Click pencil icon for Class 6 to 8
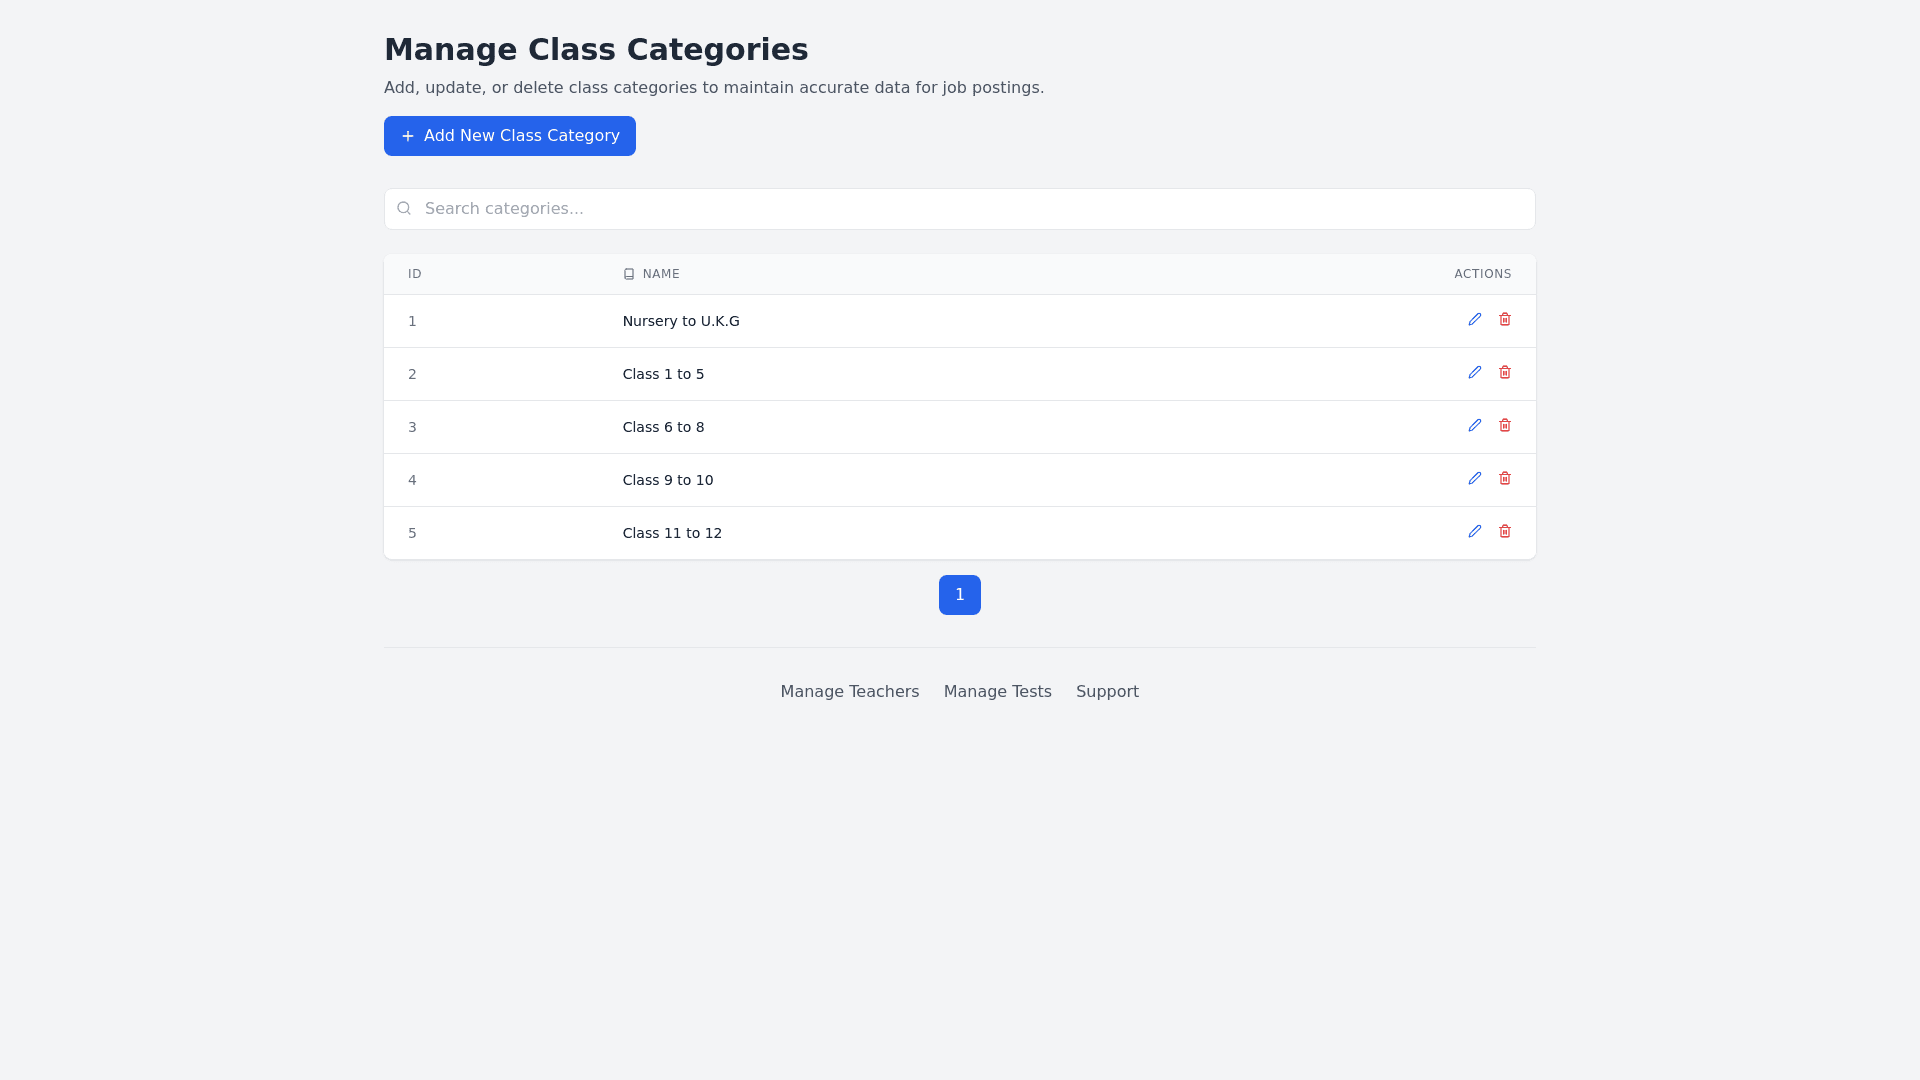The width and height of the screenshot is (1920, 1080). click(1474, 426)
